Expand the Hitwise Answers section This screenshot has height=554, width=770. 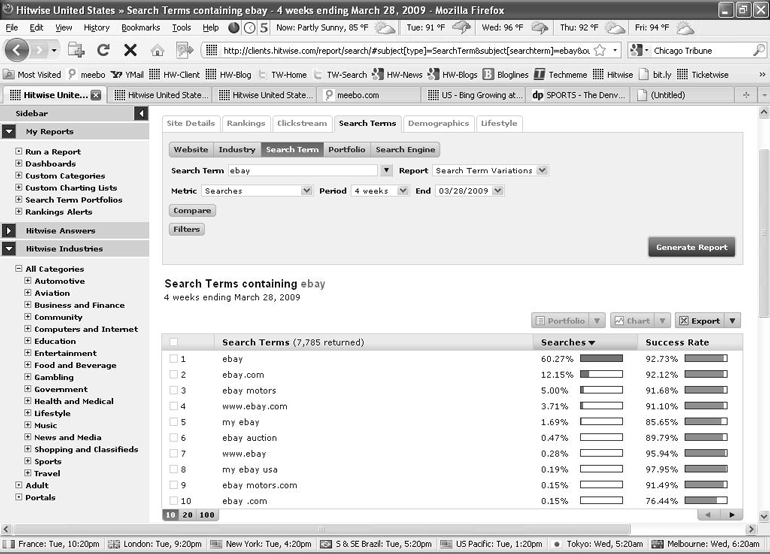pyautogui.click(x=8, y=230)
